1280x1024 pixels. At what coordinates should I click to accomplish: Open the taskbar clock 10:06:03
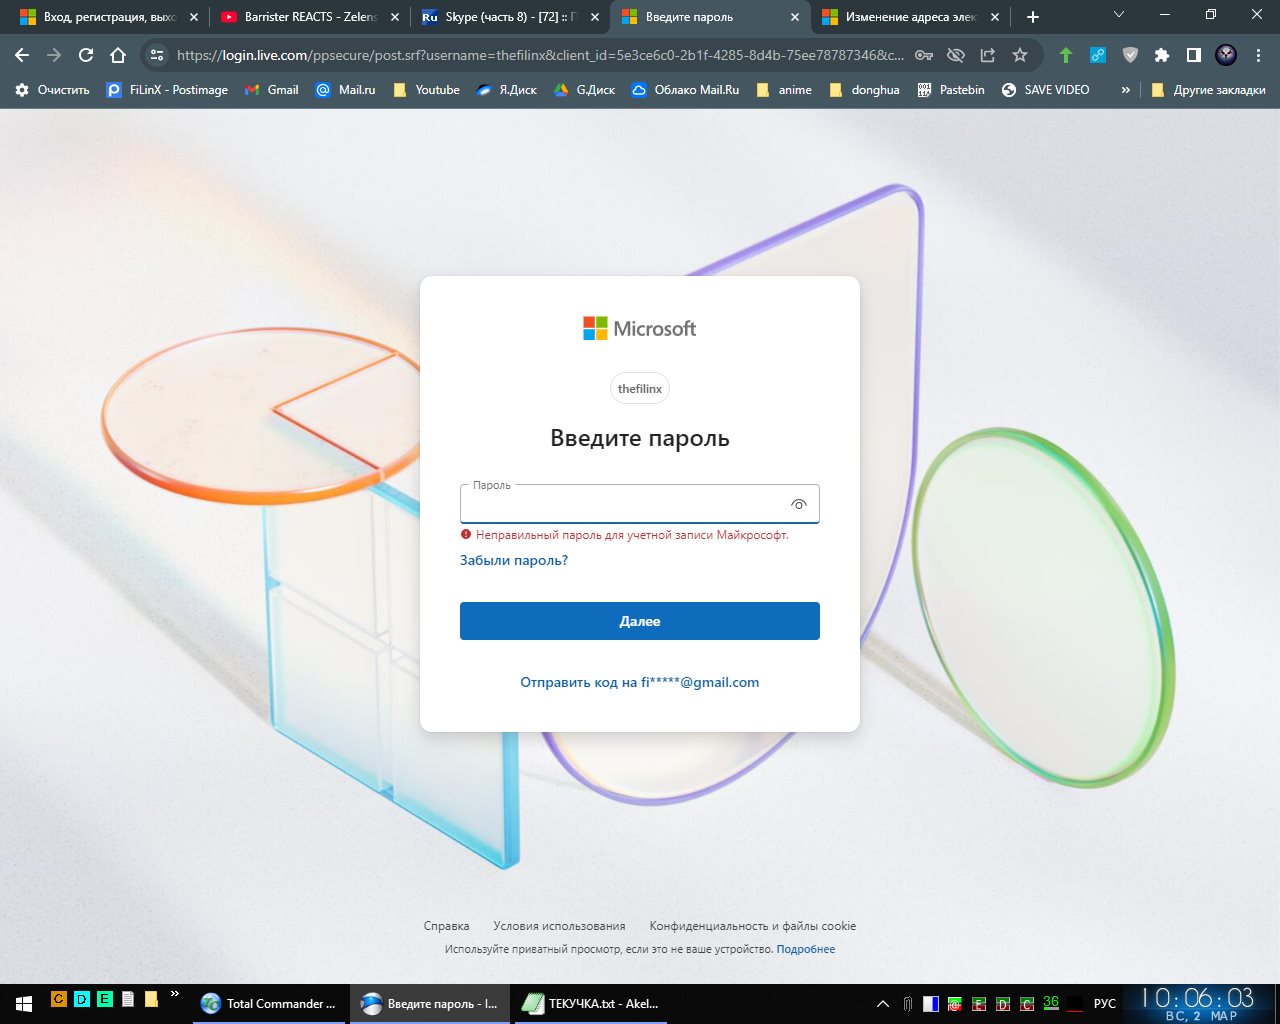[1198, 1003]
